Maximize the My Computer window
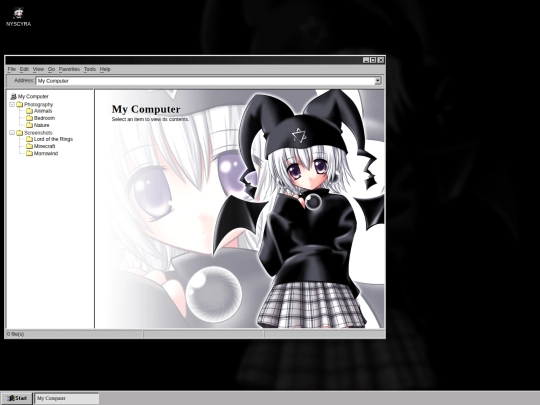Image resolution: width=540 pixels, height=405 pixels. click(x=373, y=60)
